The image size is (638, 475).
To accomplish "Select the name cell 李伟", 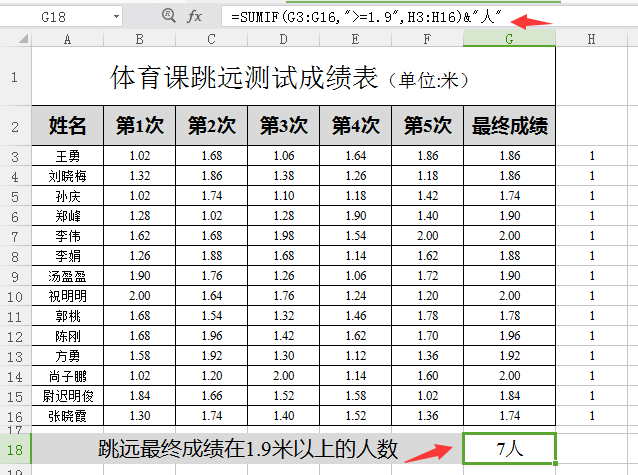I will coord(68,236).
